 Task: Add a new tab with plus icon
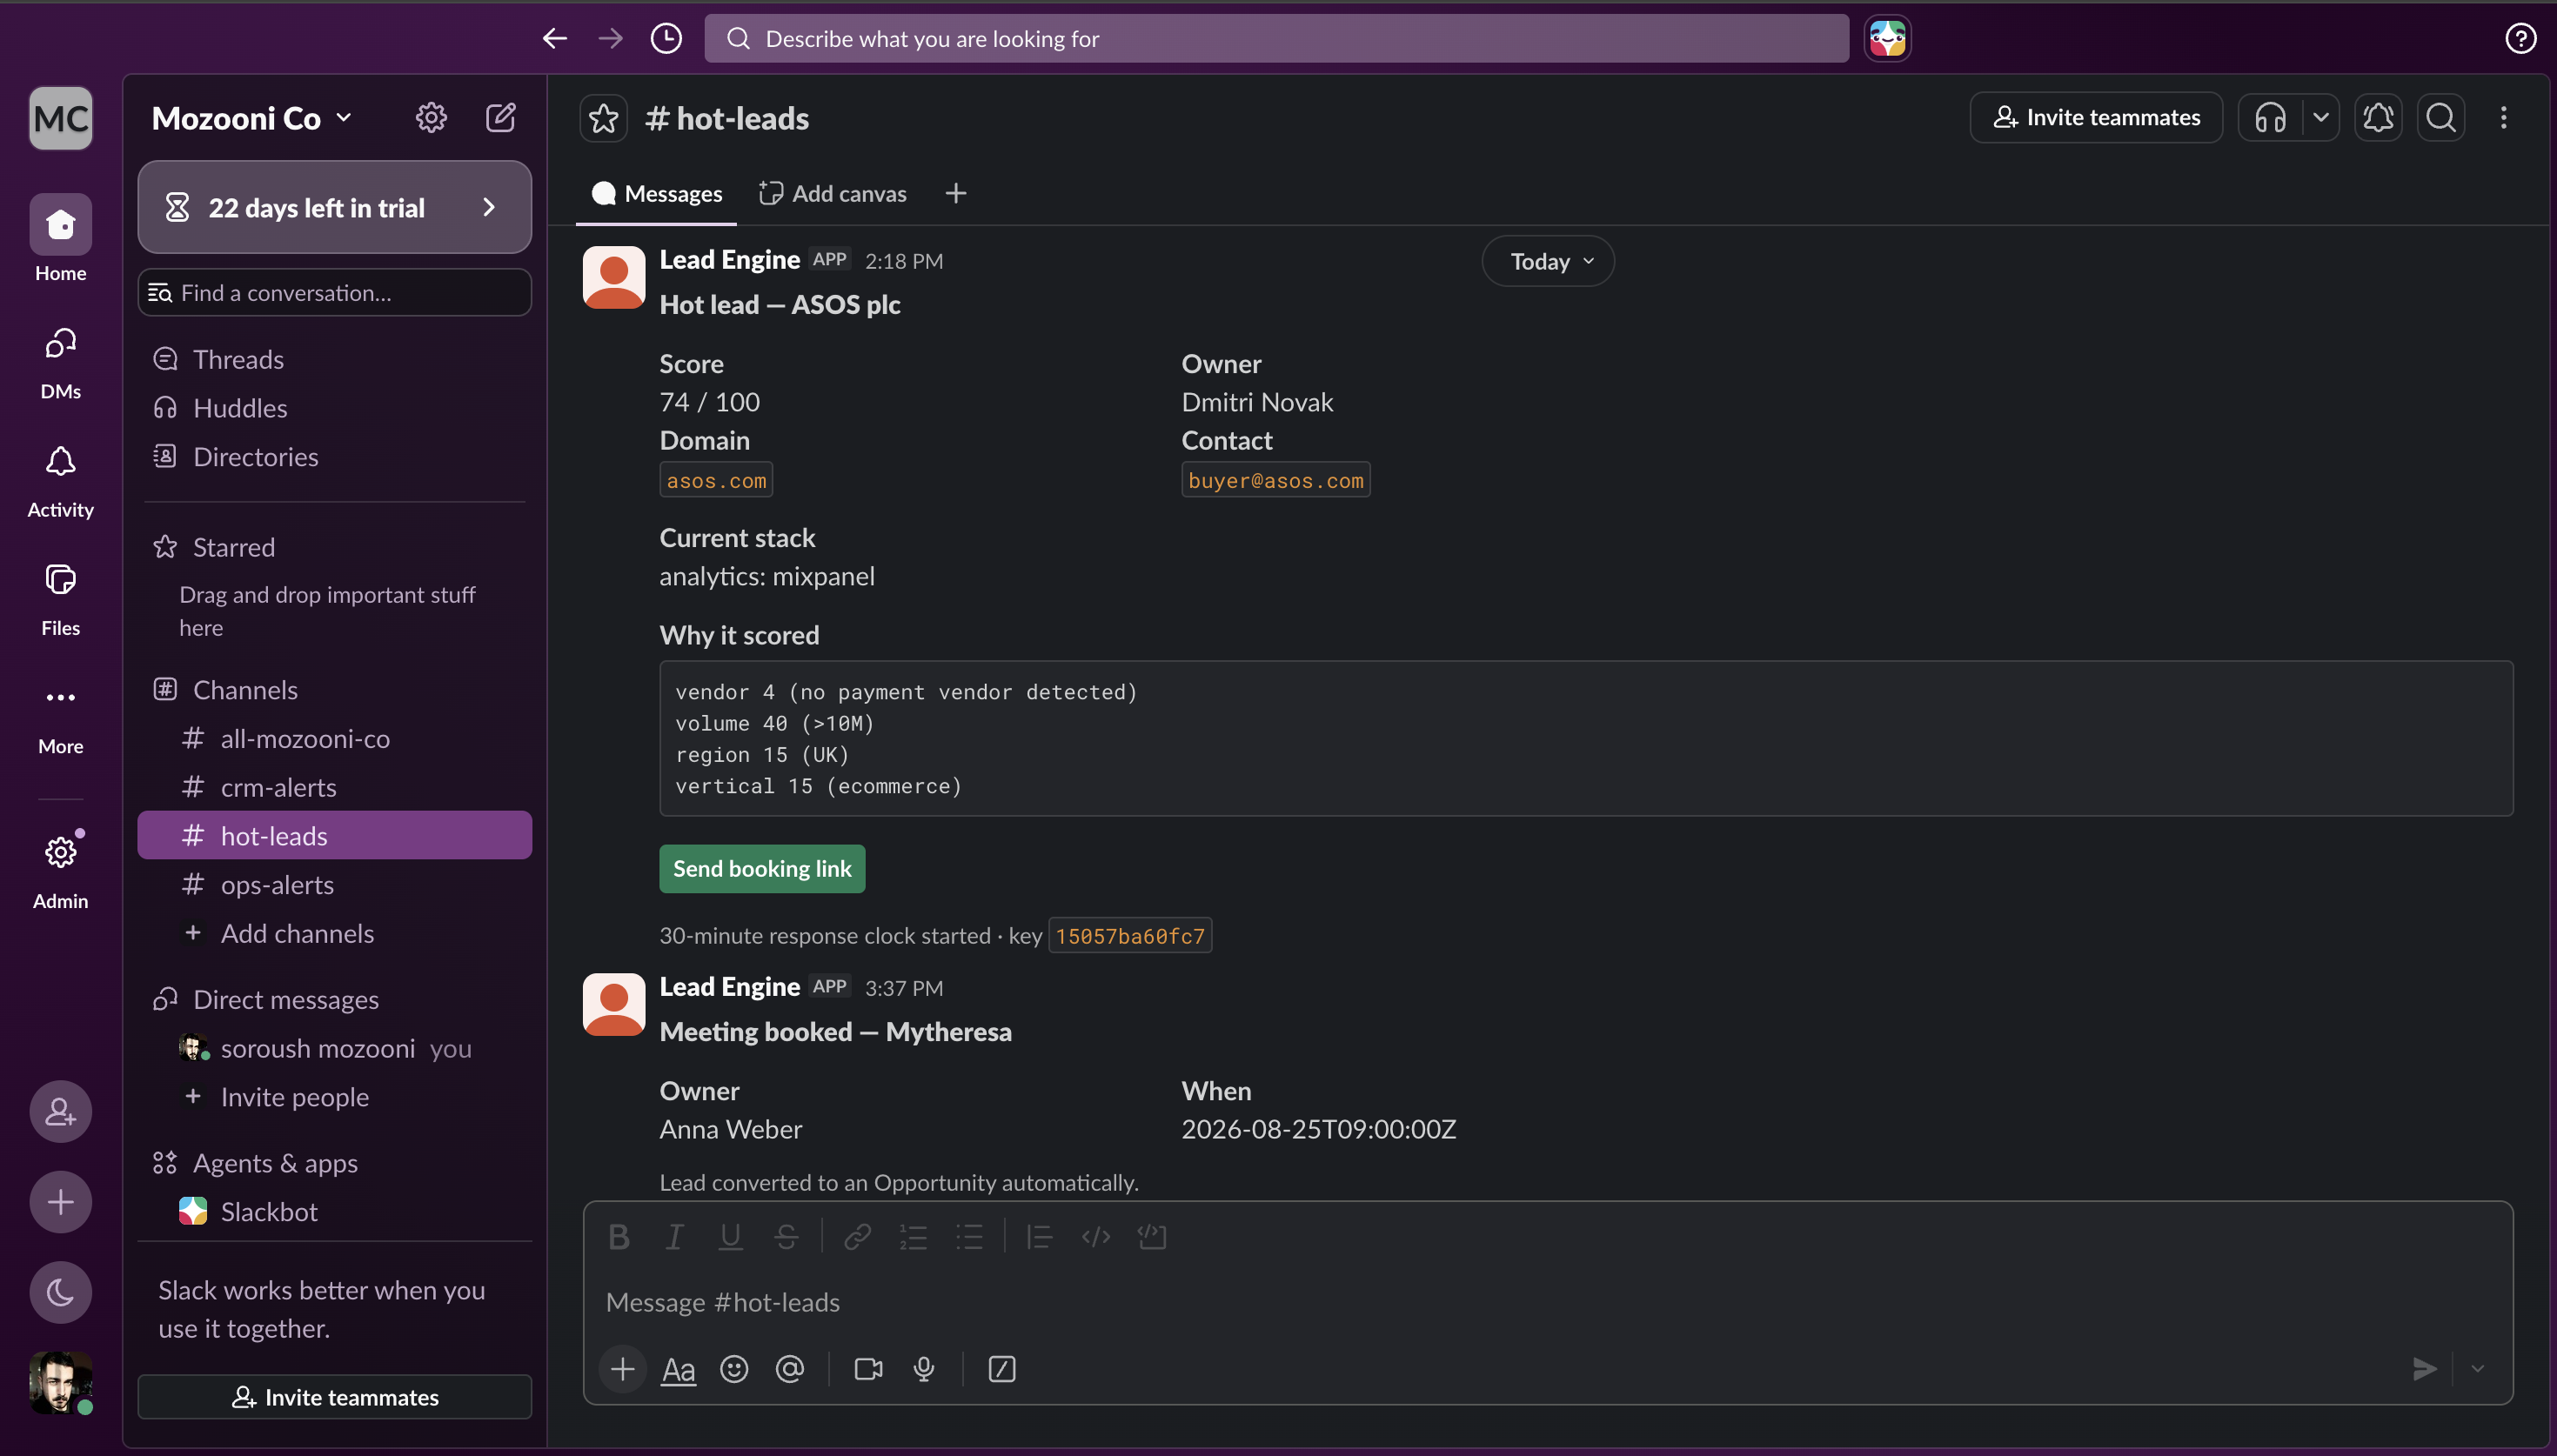[x=955, y=193]
